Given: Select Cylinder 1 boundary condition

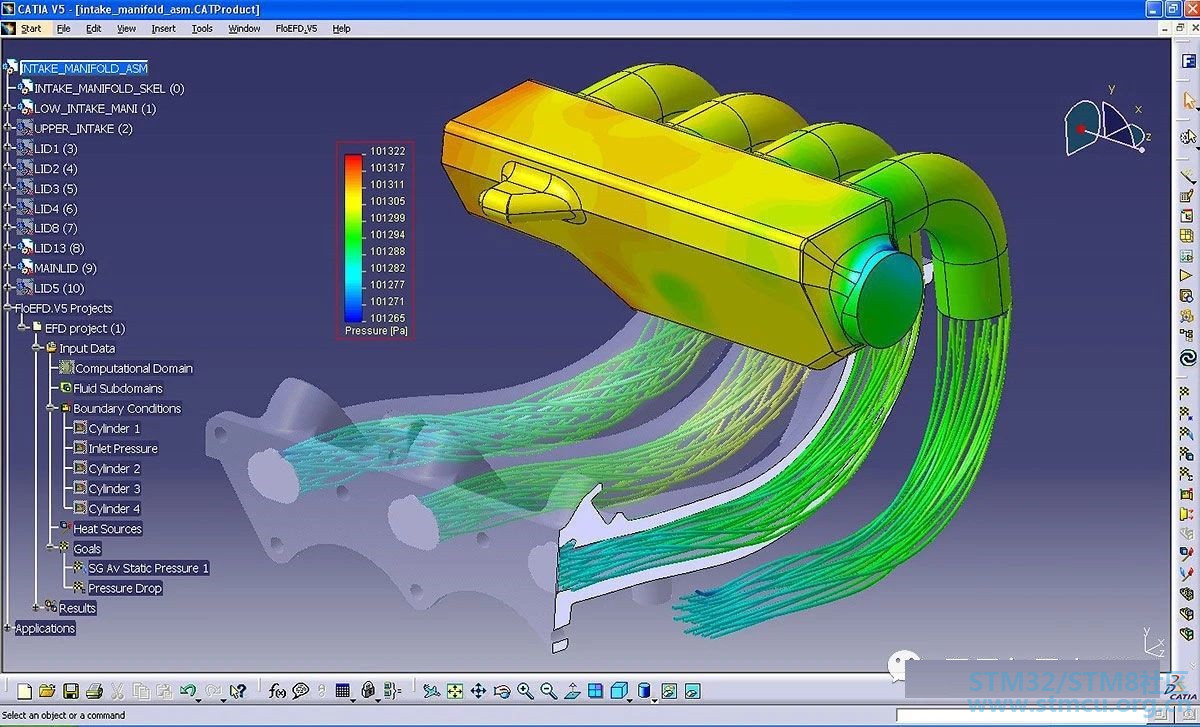Looking at the screenshot, I should coord(114,428).
